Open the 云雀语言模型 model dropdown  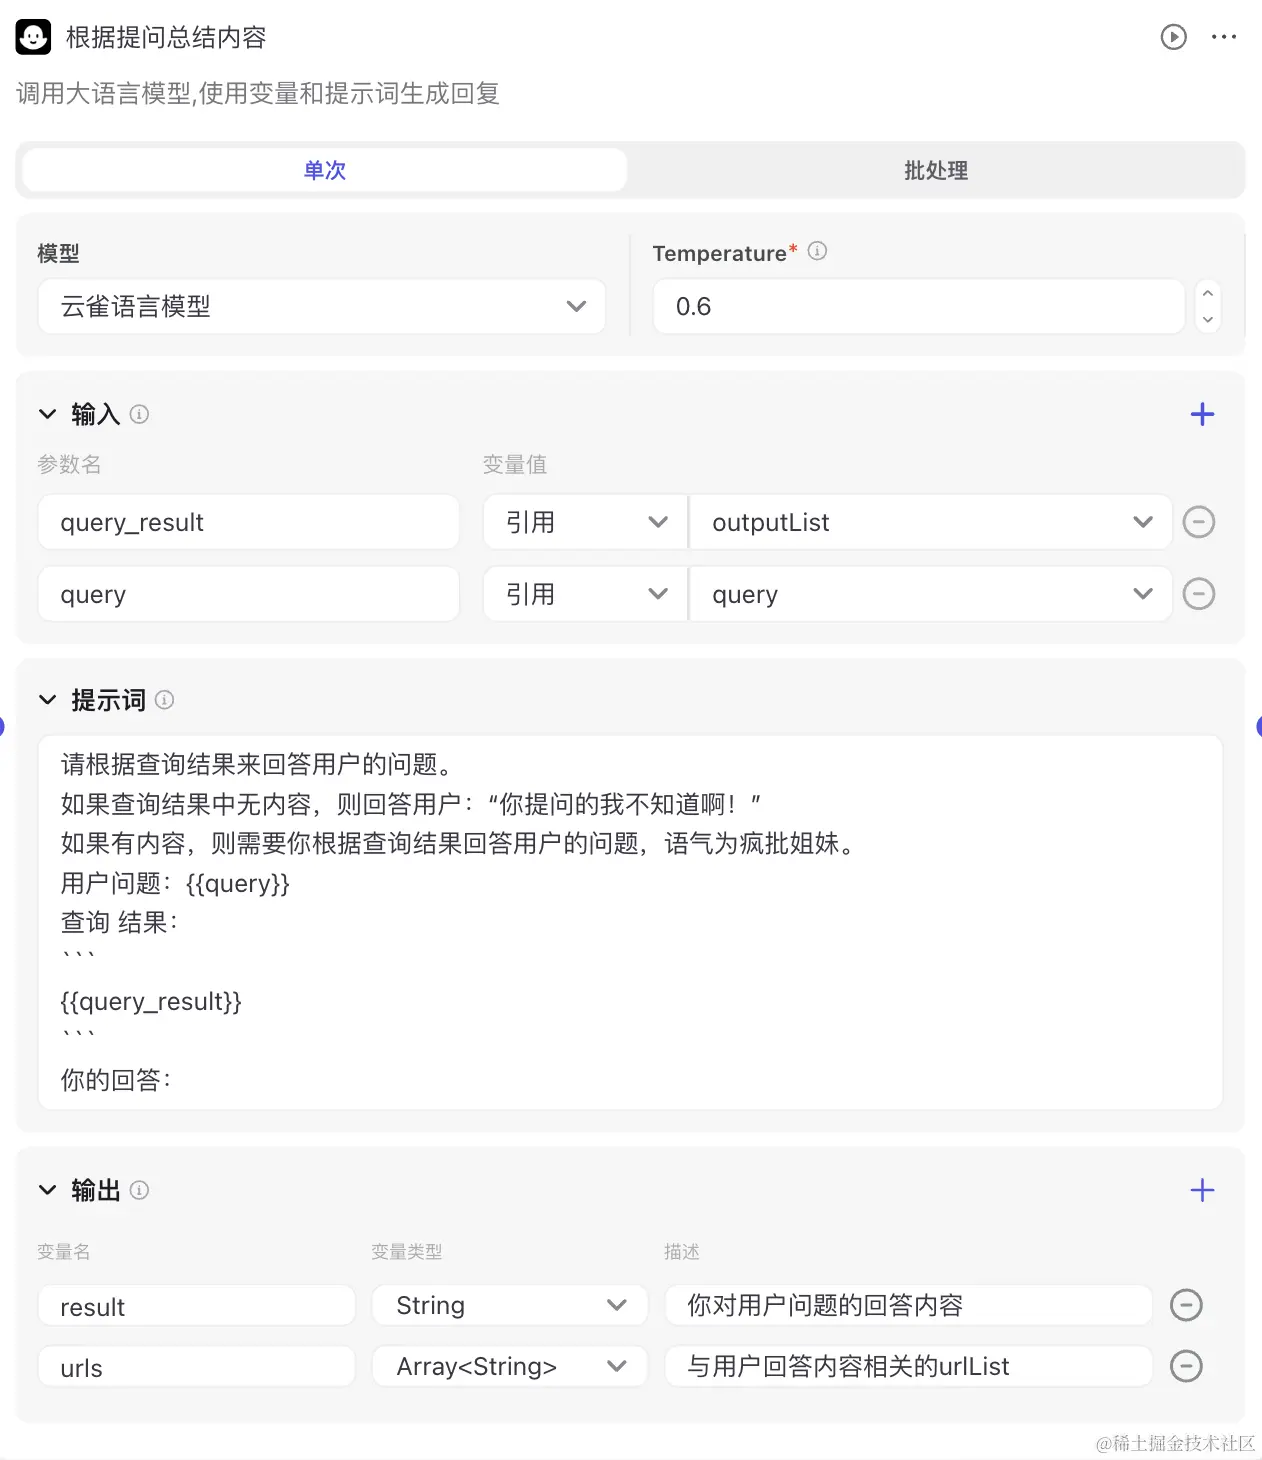[322, 306]
